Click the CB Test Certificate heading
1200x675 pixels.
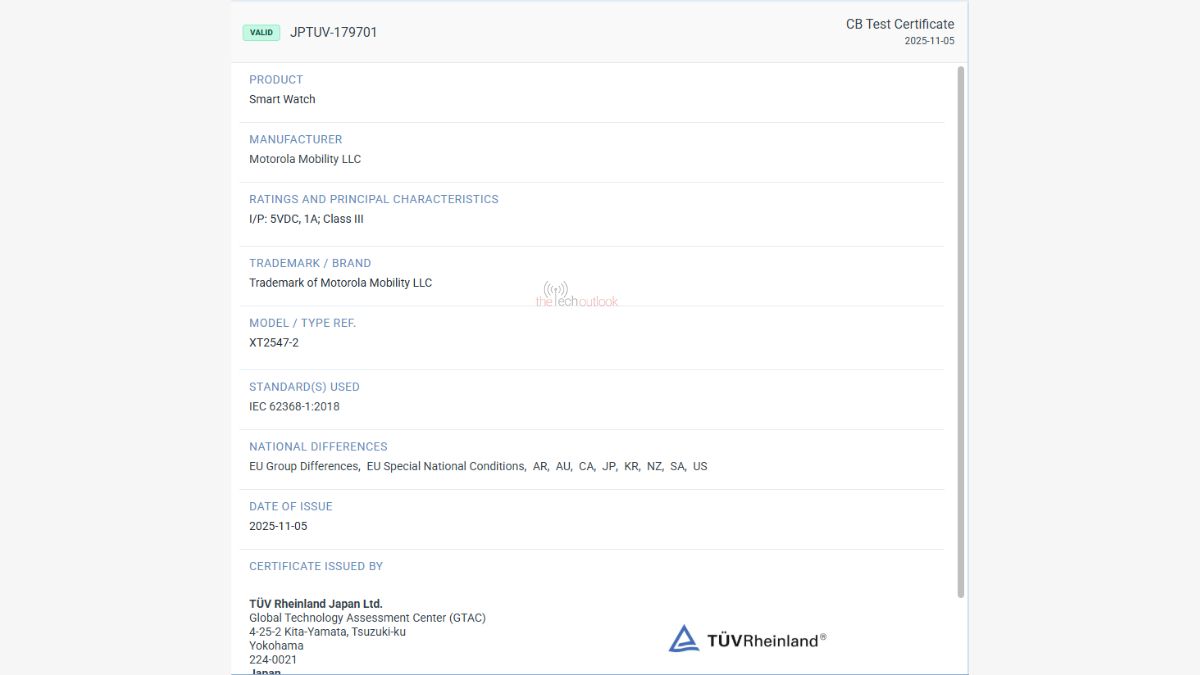click(899, 24)
